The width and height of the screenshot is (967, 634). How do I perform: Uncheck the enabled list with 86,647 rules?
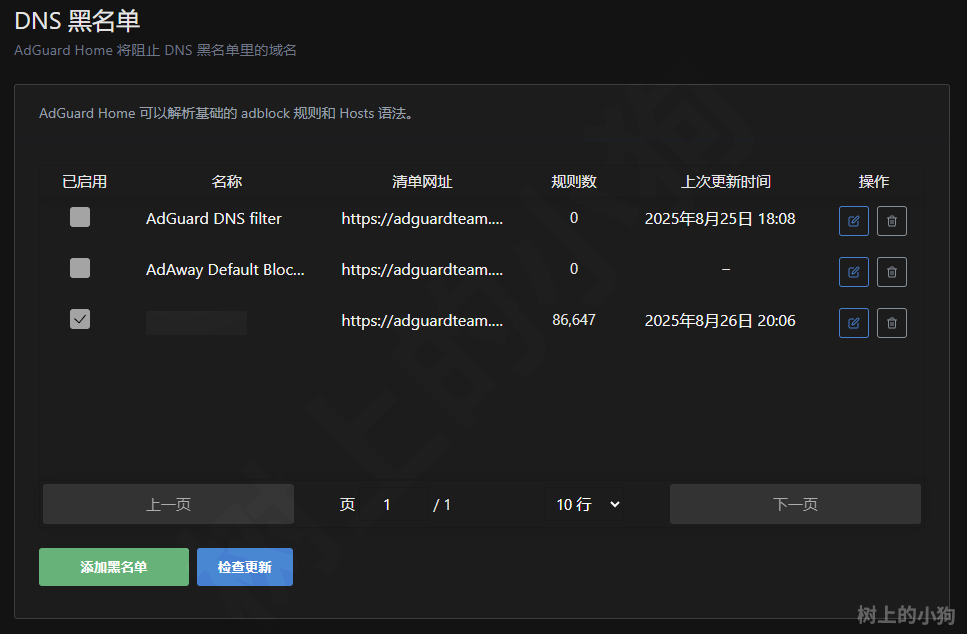coord(80,319)
